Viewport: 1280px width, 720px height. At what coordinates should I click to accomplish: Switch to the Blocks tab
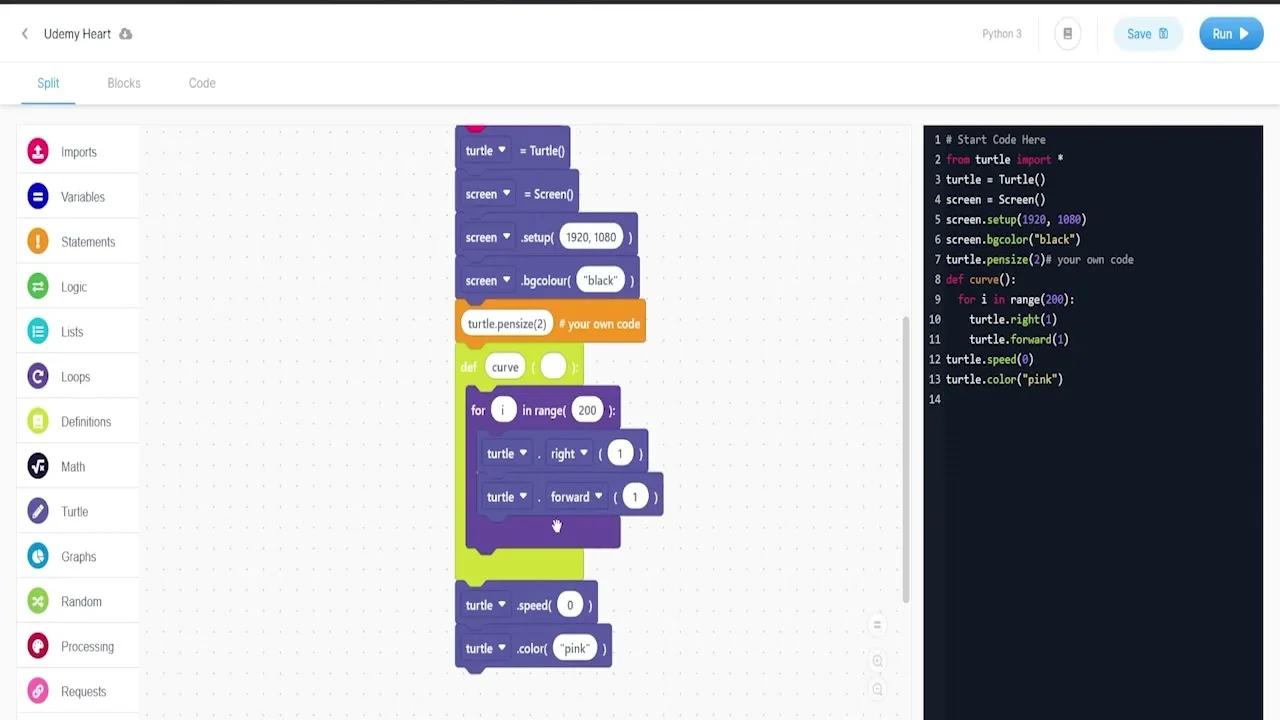click(x=124, y=83)
